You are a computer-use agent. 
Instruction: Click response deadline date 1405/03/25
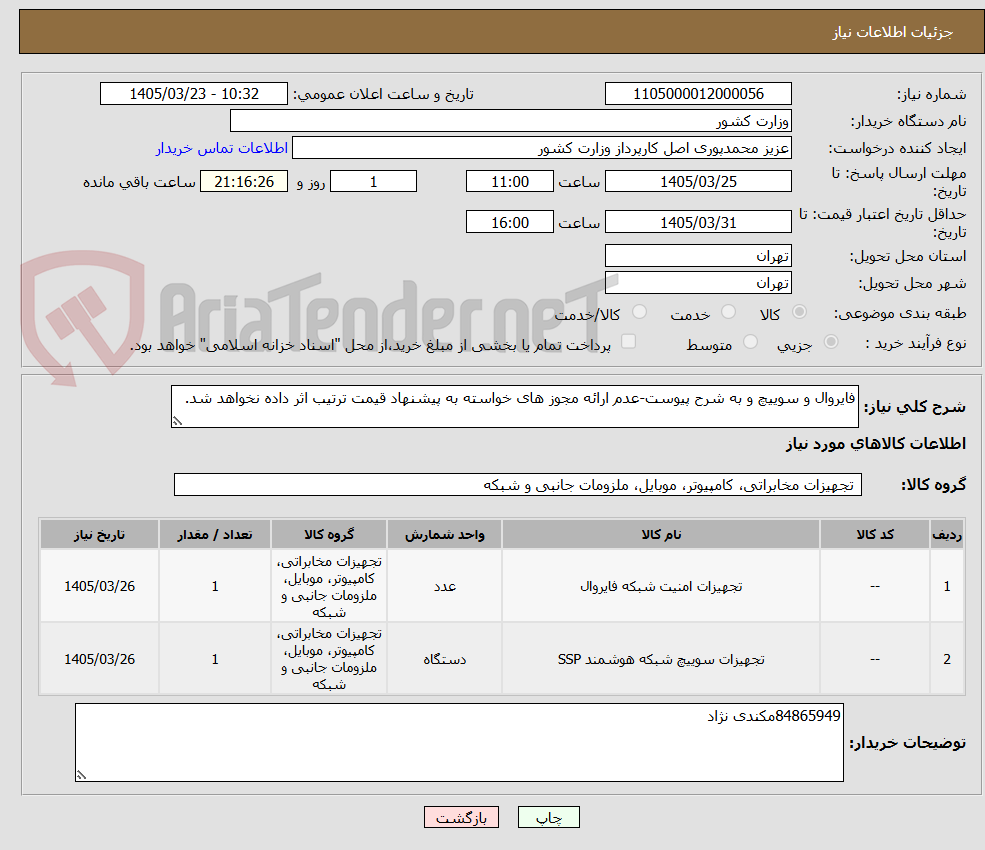point(698,182)
